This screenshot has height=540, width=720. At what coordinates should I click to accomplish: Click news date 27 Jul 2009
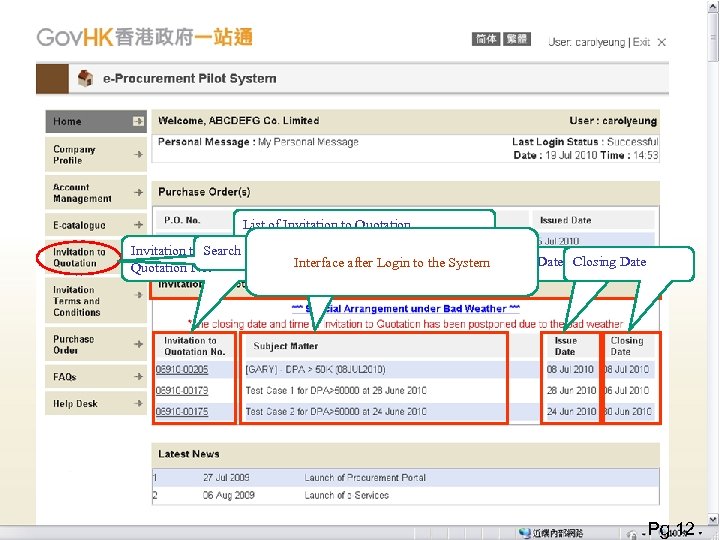(x=226, y=478)
